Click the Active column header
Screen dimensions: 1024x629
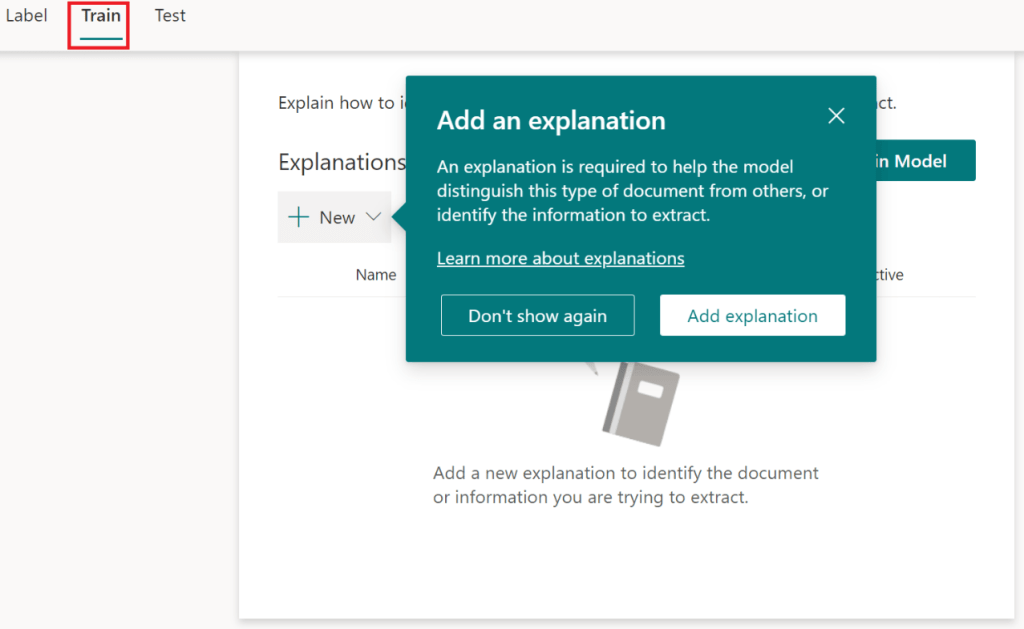[889, 275]
